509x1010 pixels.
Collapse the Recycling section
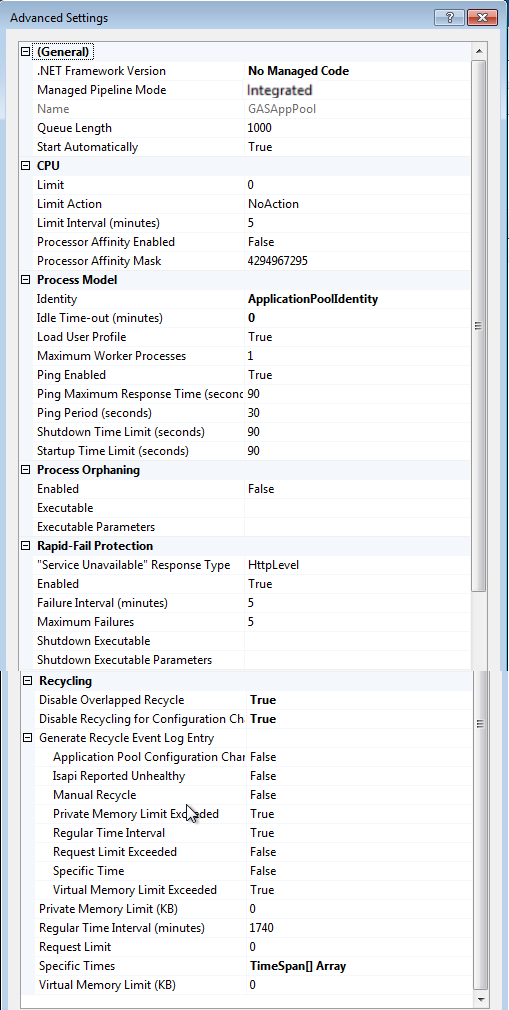click(x=28, y=681)
